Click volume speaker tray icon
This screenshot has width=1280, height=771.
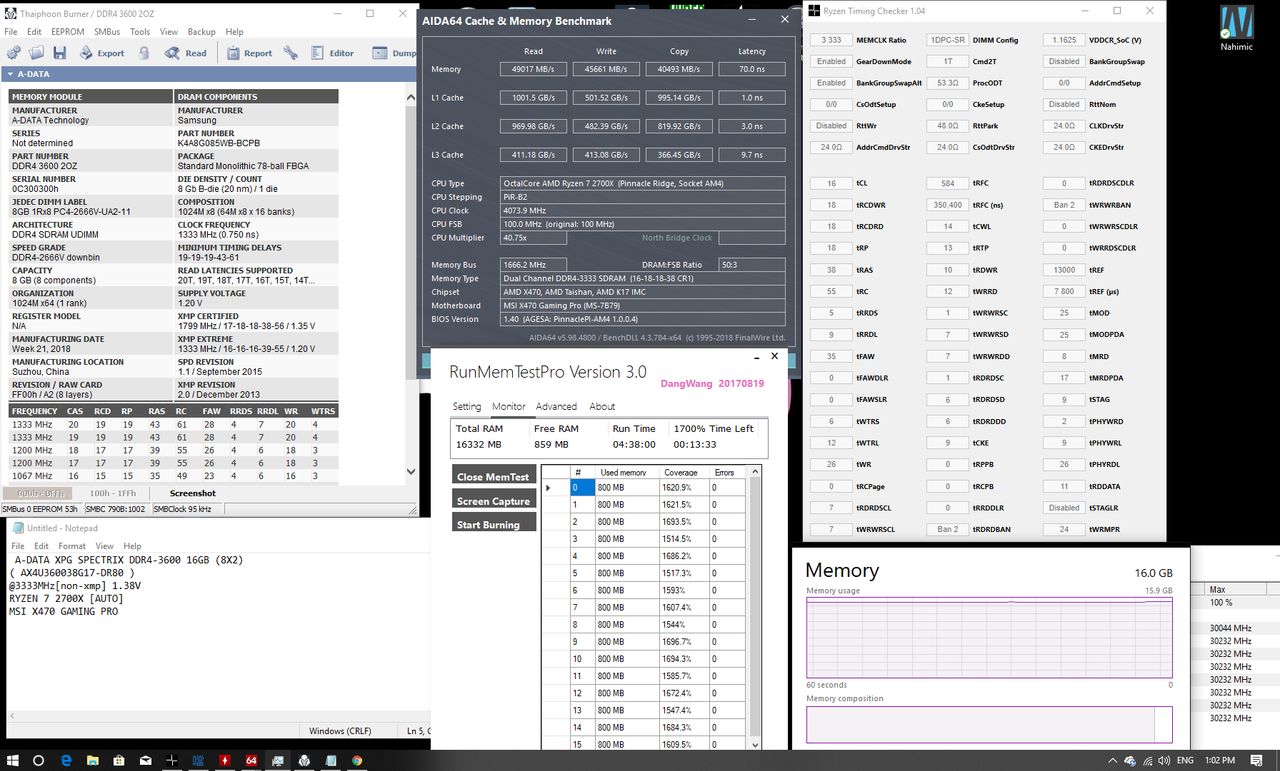coord(1164,761)
